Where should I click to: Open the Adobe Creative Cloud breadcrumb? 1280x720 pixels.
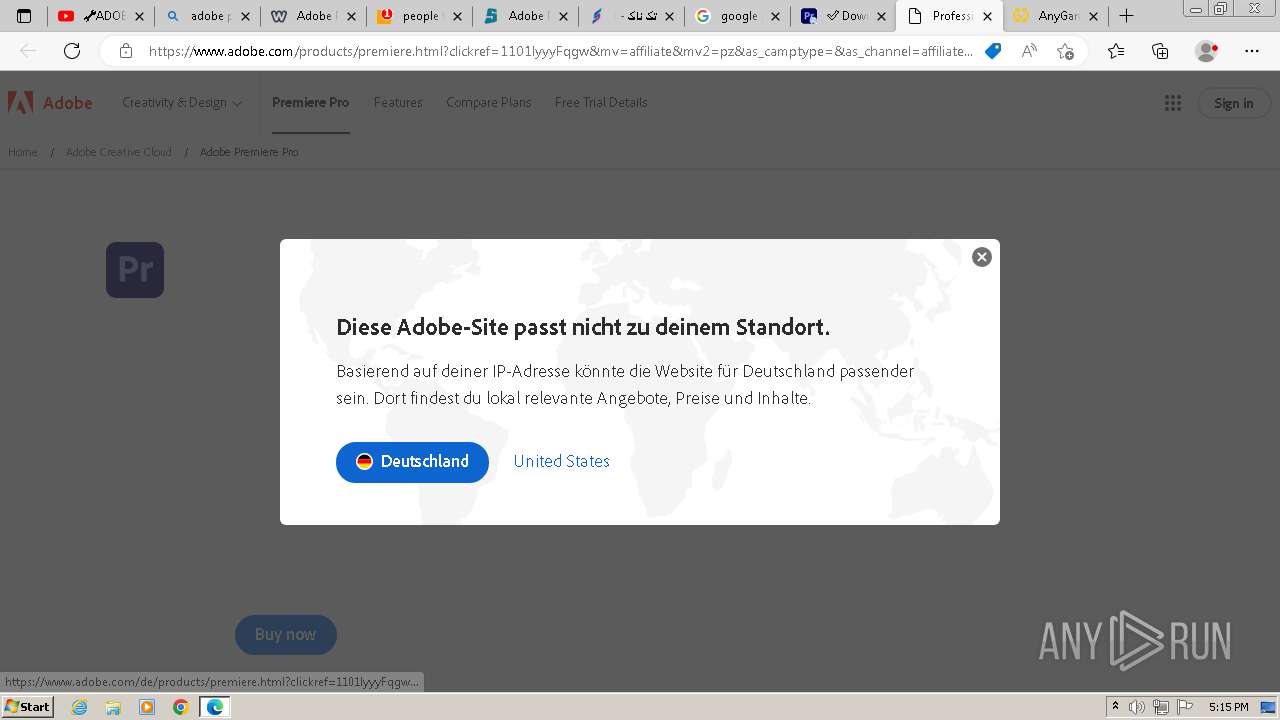pyautogui.click(x=119, y=152)
